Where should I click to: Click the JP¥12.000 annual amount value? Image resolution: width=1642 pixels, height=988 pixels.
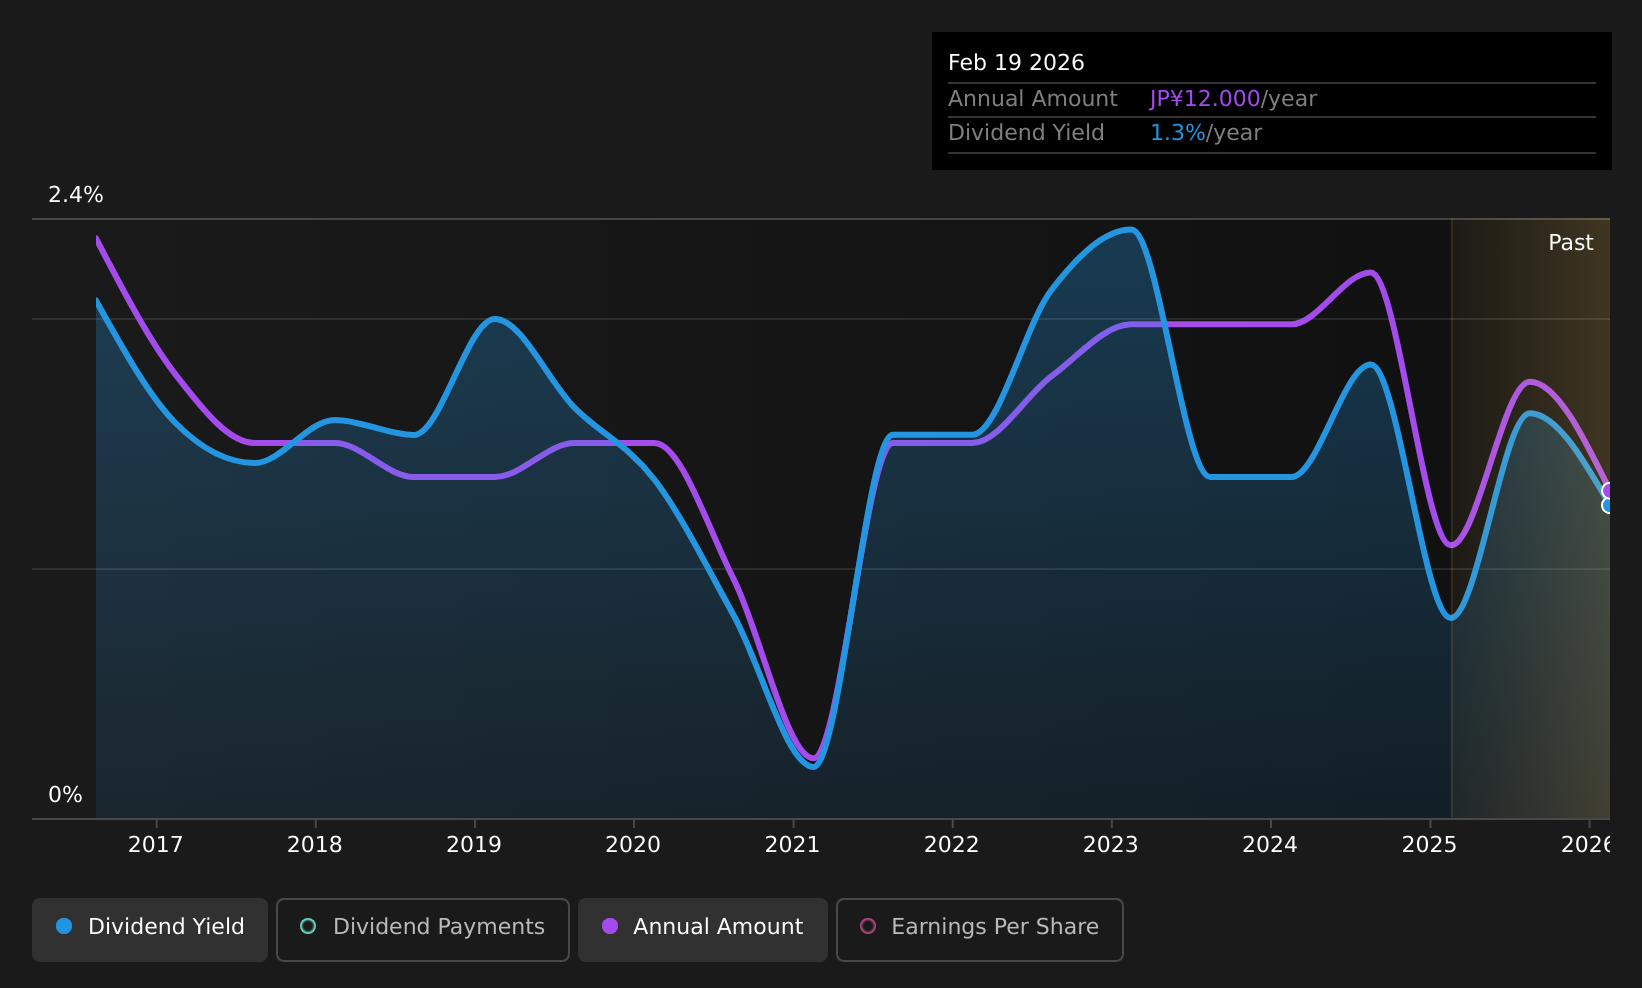pos(1205,99)
